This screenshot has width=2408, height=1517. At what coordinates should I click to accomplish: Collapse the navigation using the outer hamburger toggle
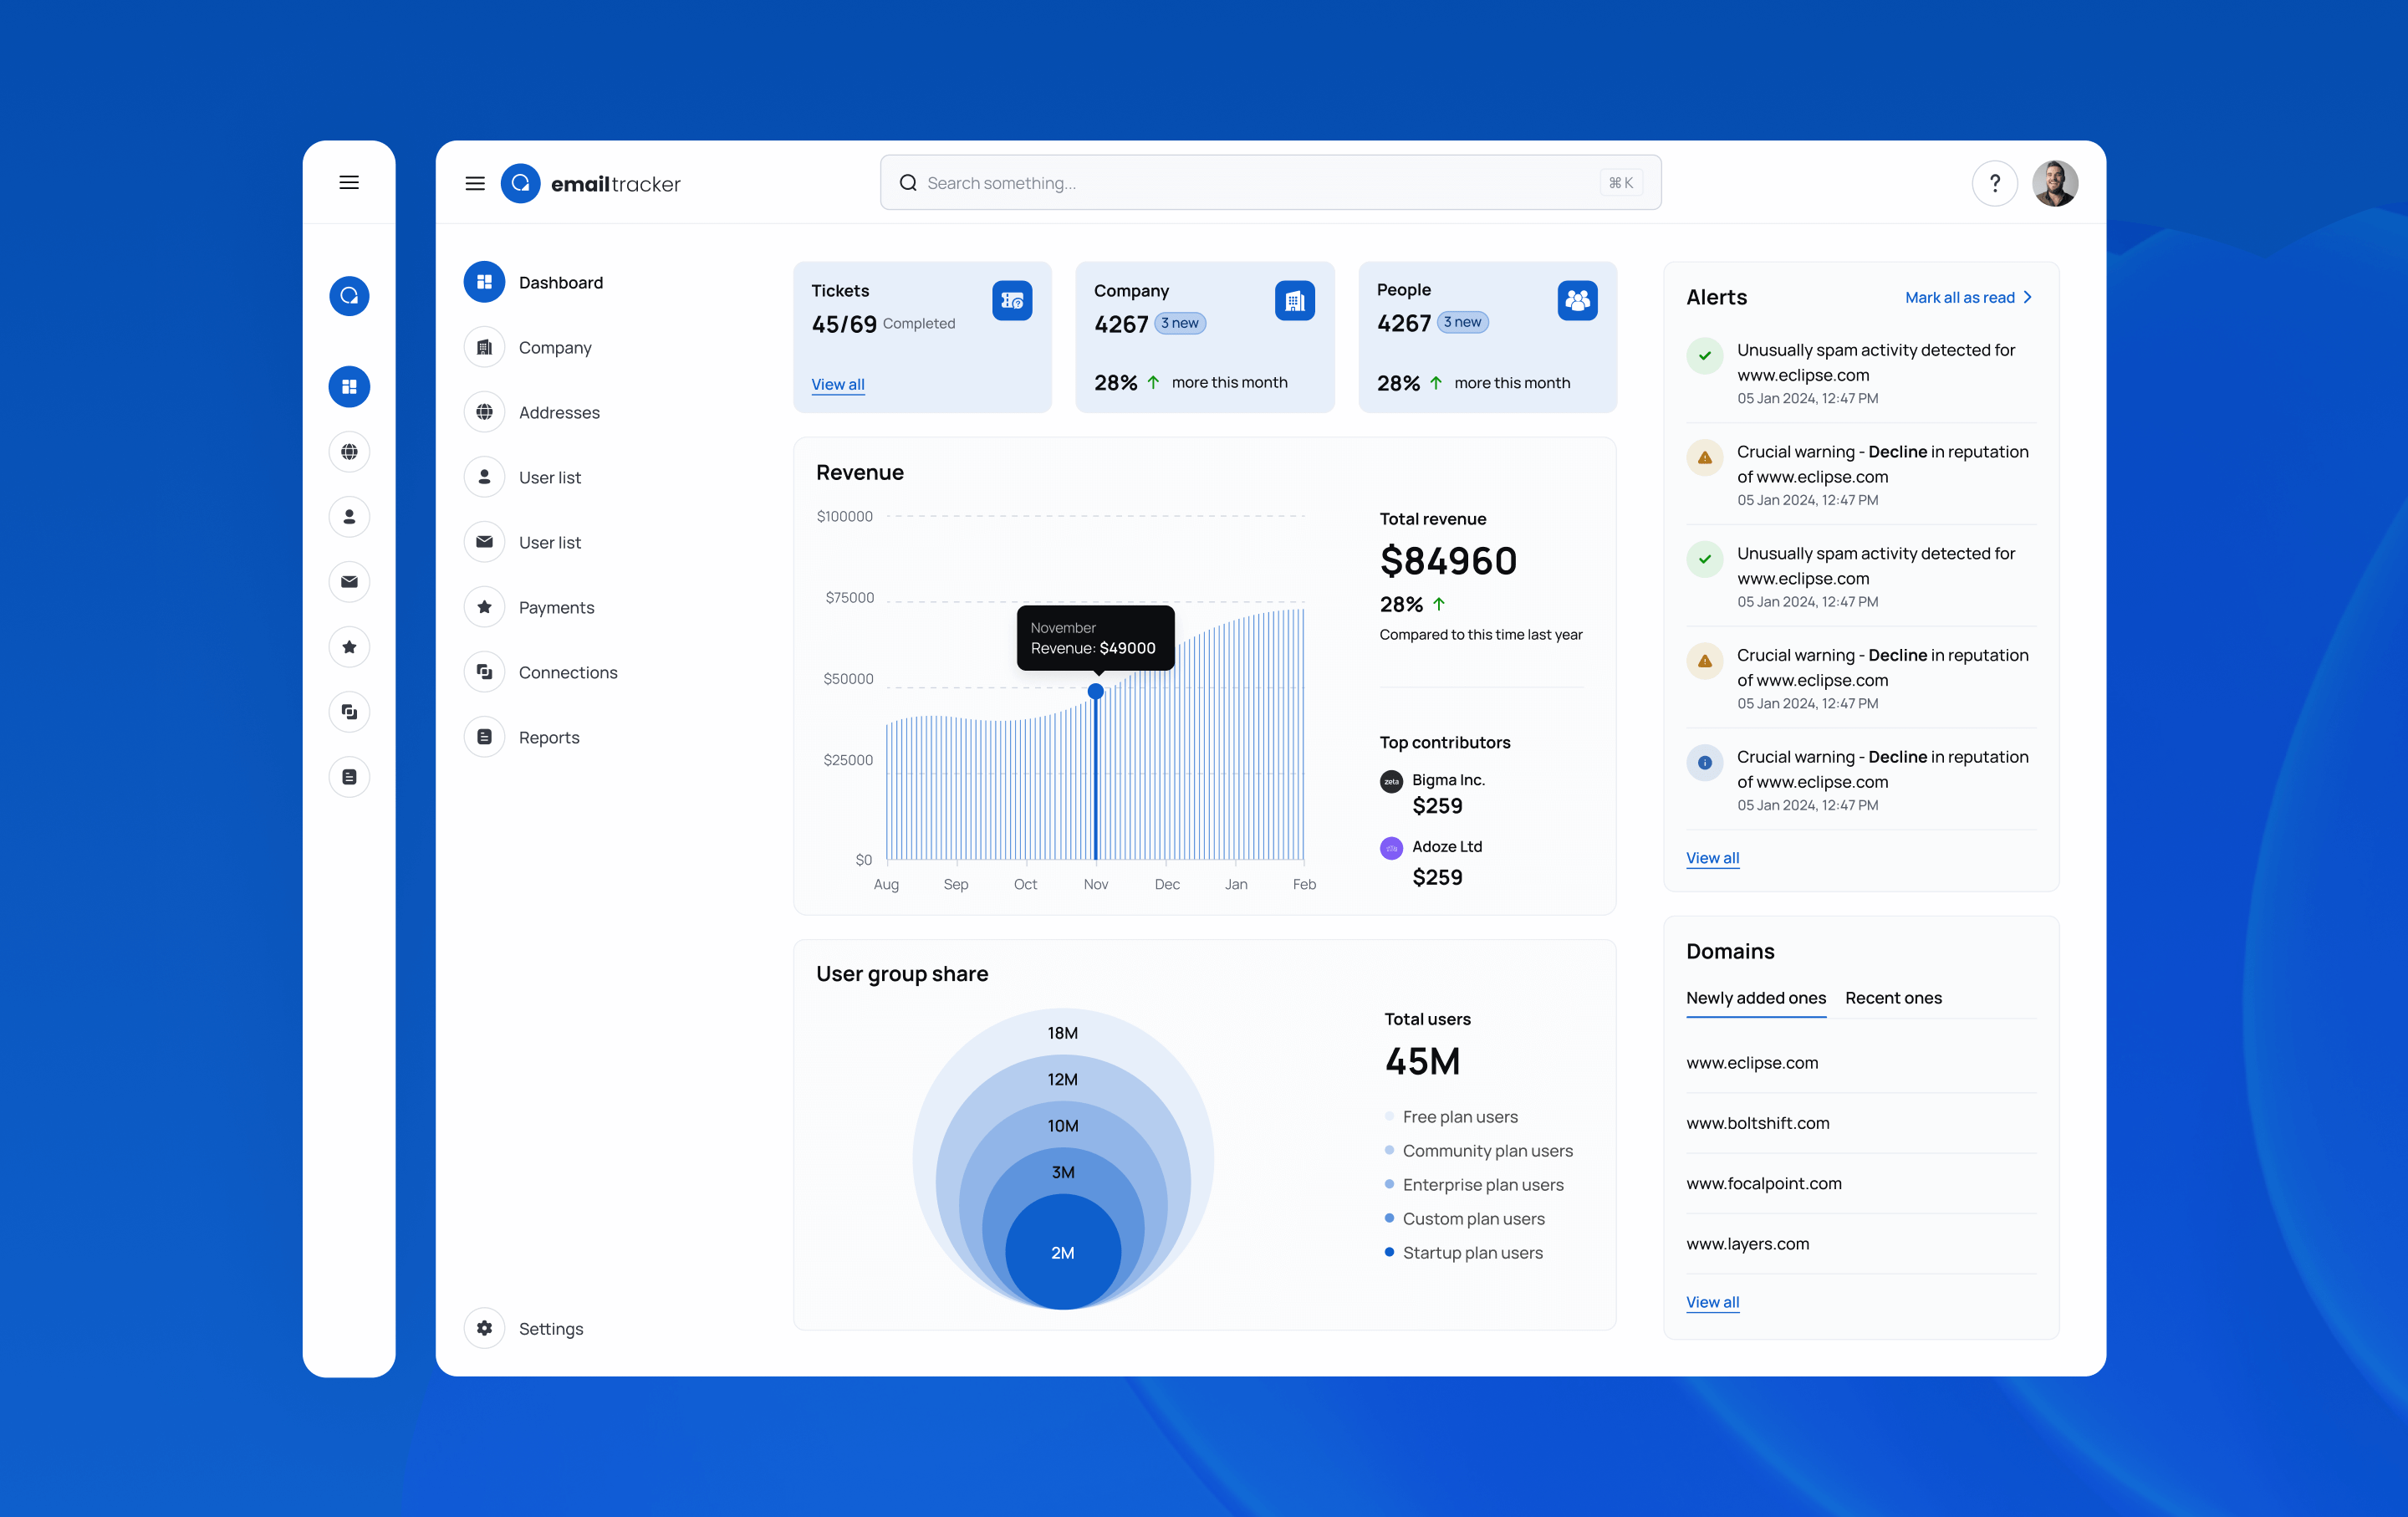click(349, 181)
